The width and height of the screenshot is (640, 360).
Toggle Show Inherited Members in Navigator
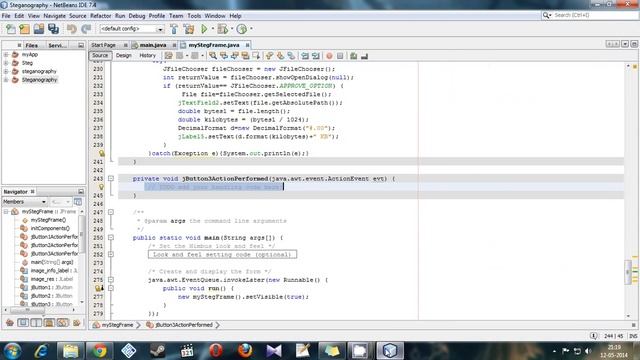(x=10, y=323)
